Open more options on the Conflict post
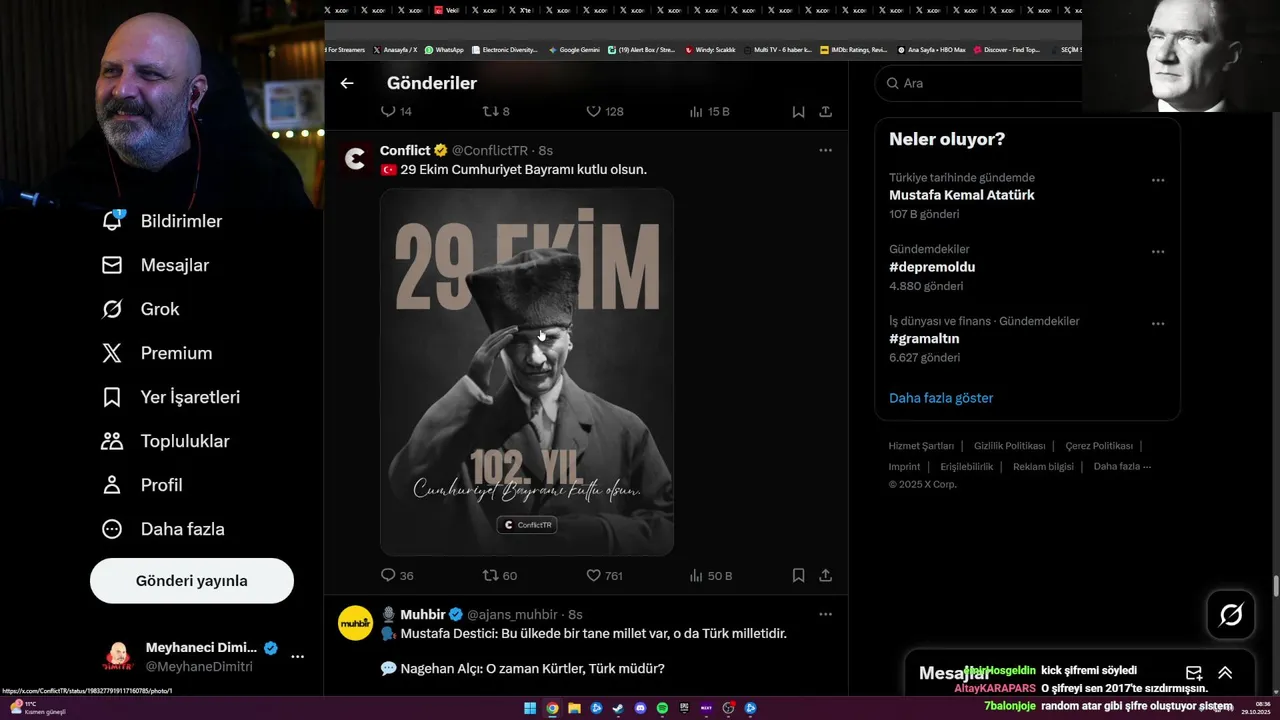The height and width of the screenshot is (720, 1280). coord(825,150)
